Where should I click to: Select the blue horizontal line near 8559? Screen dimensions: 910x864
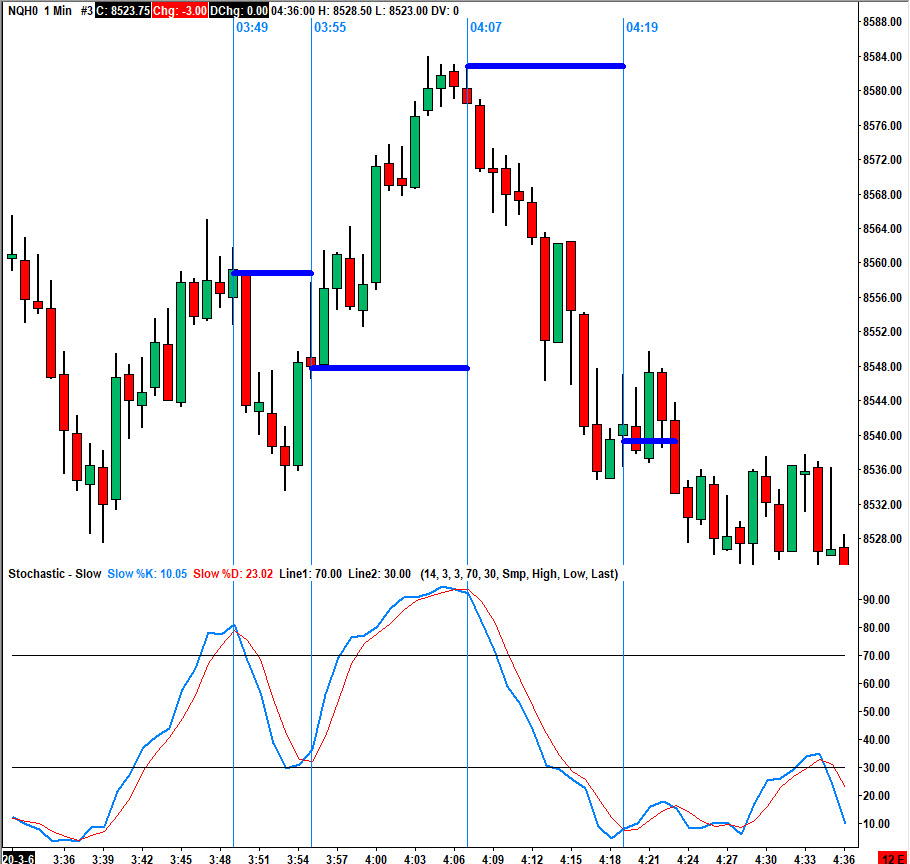pyautogui.click(x=272, y=273)
